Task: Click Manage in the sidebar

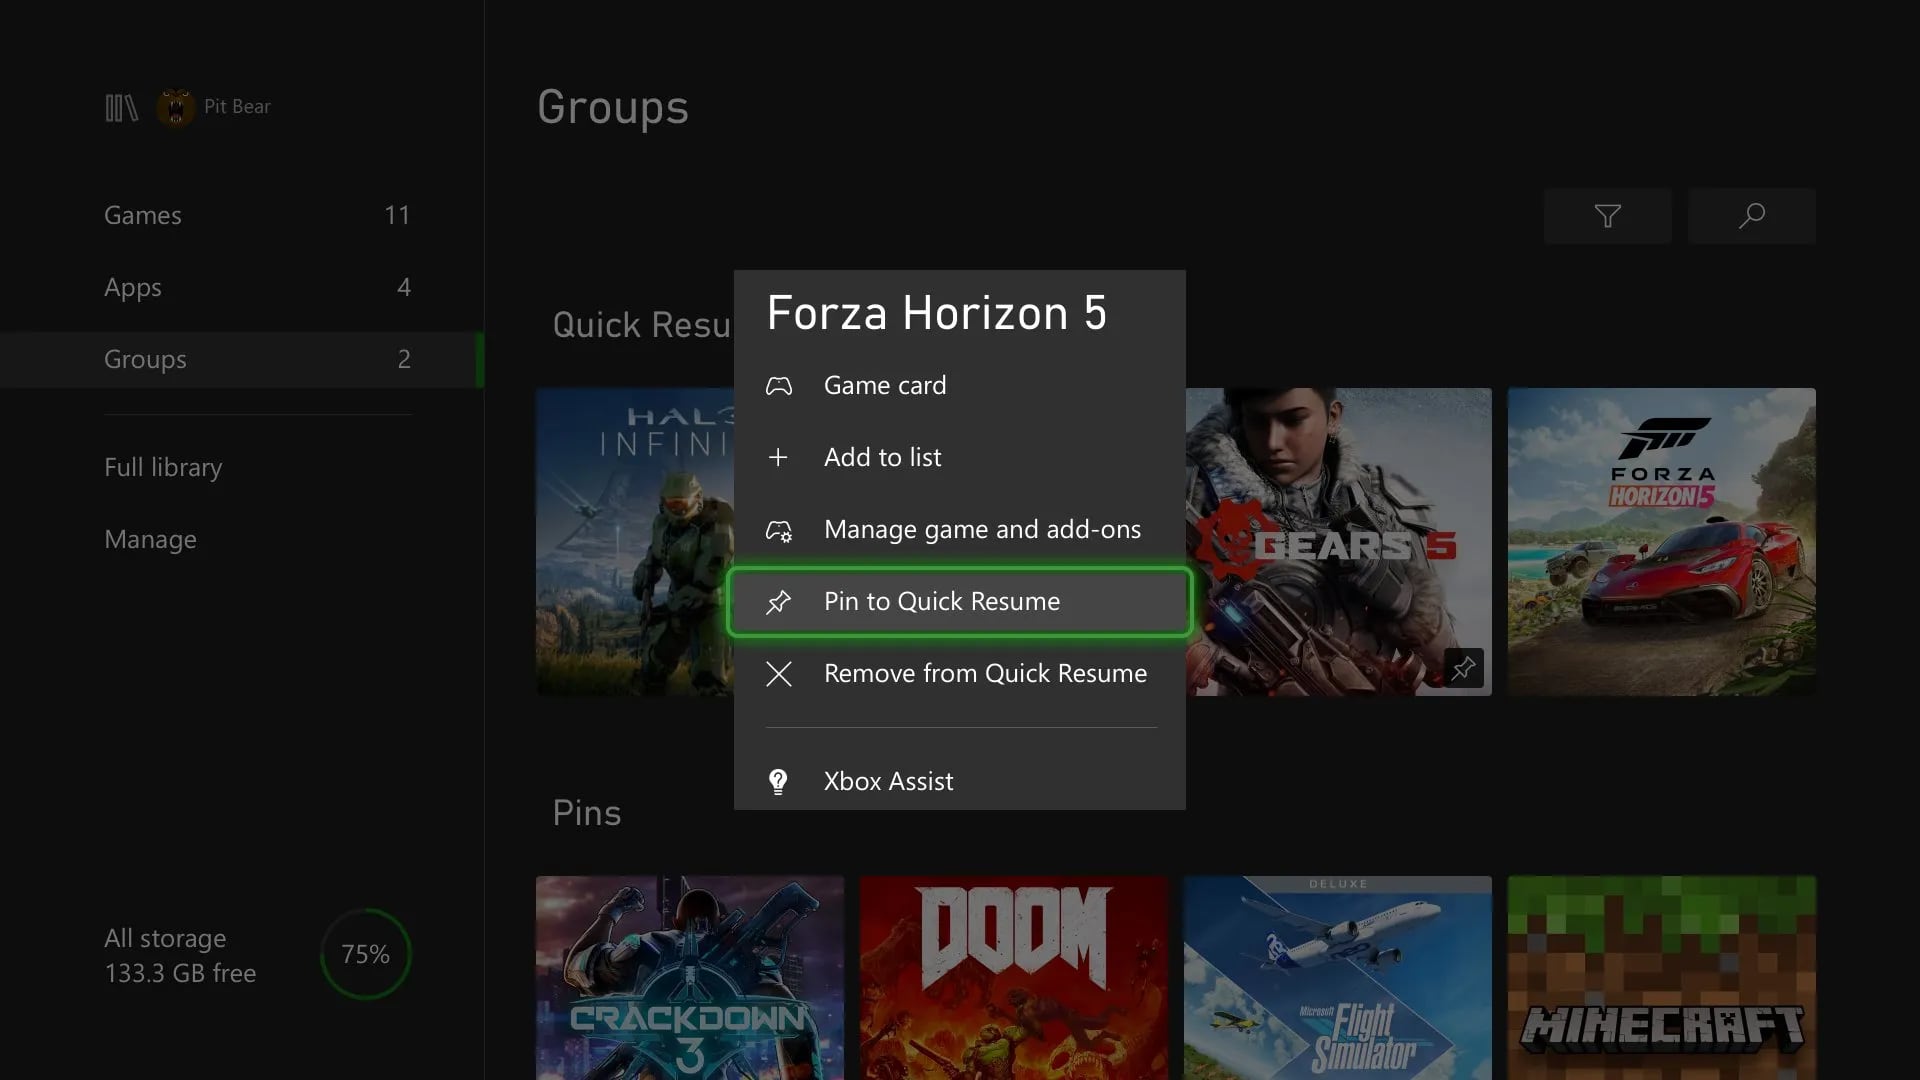Action: pos(150,539)
